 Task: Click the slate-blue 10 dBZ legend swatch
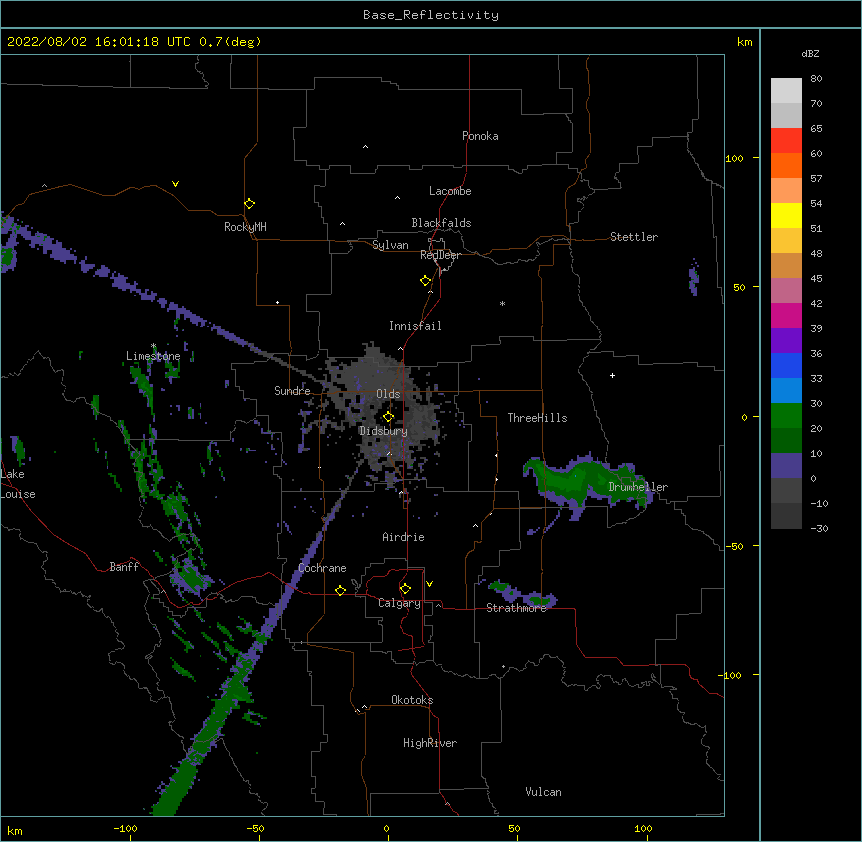pos(786,466)
